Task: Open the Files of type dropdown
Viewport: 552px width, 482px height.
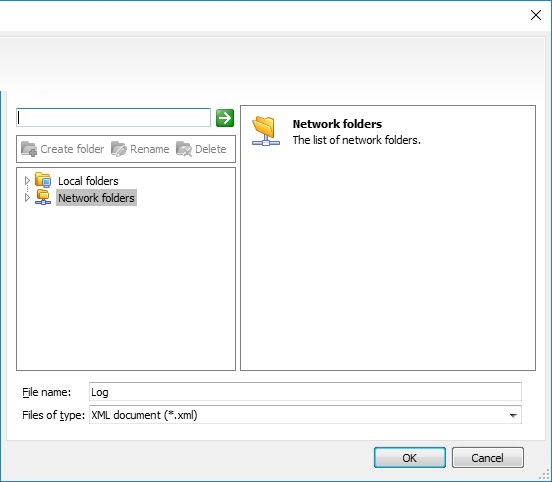Action: coord(513,415)
